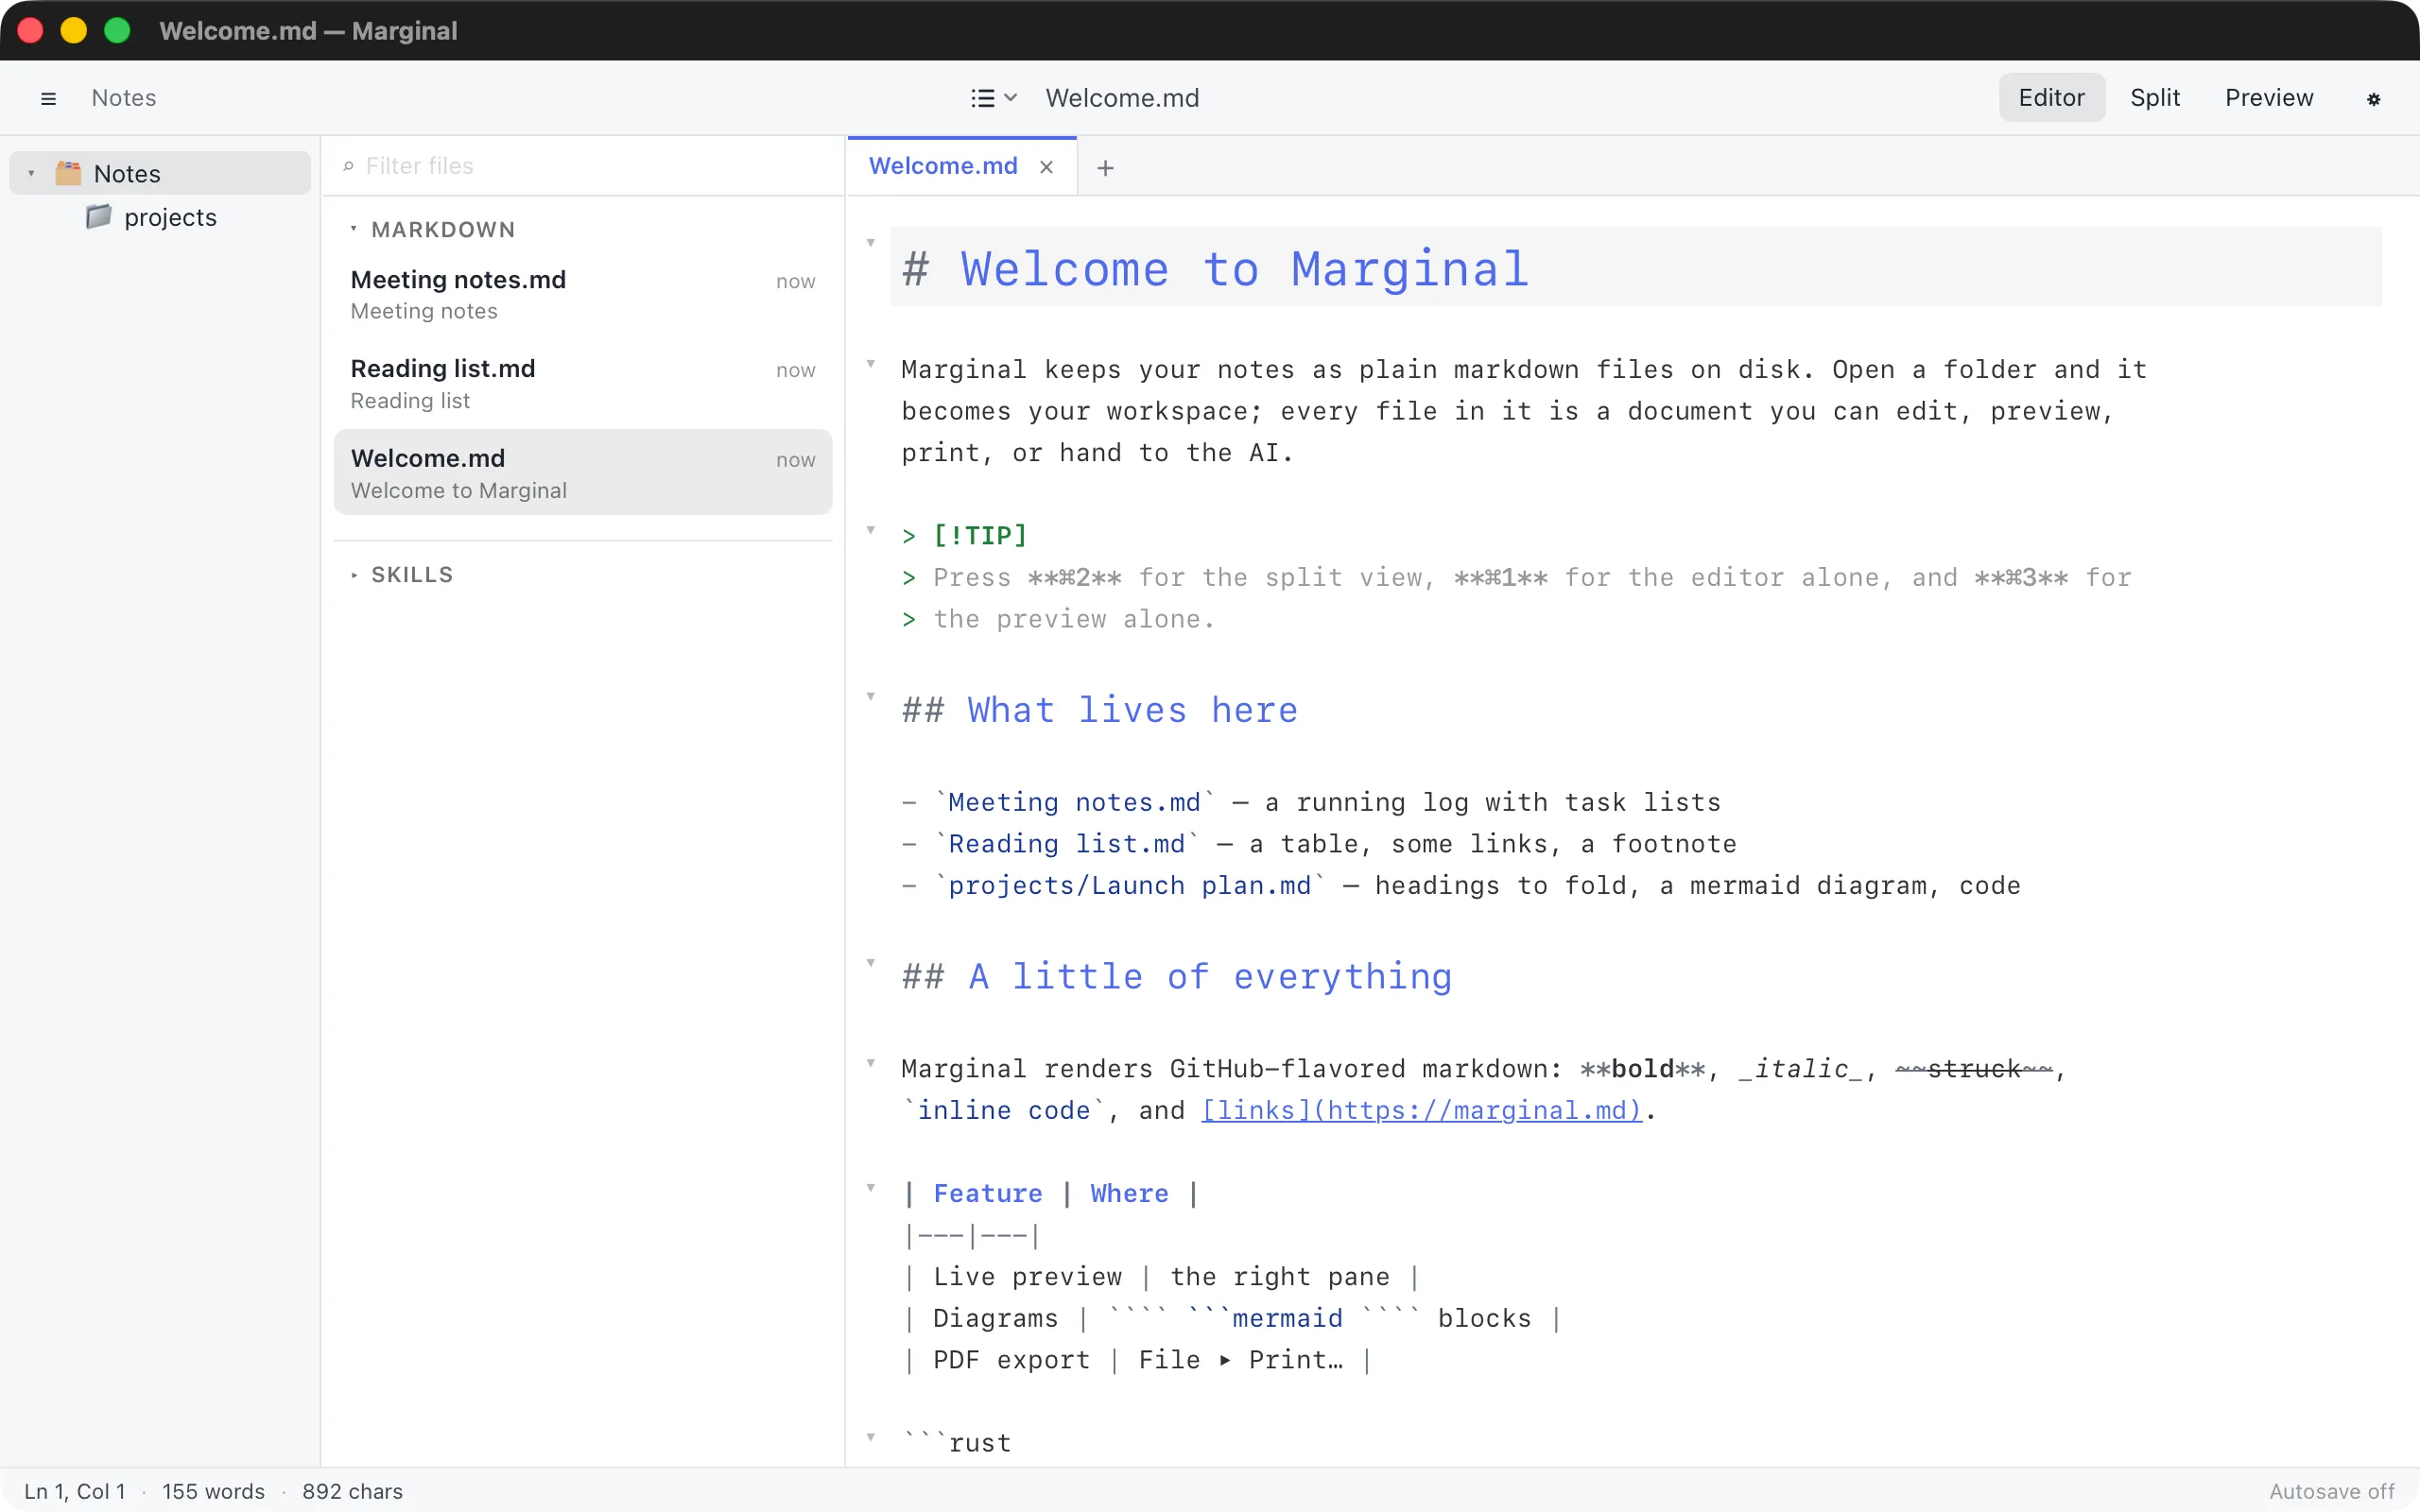Expand the SKILLS section

point(353,575)
